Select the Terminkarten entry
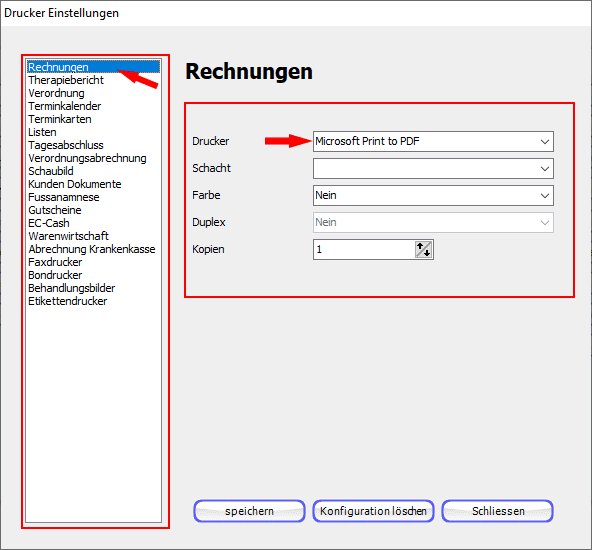This screenshot has height=550, width=592. [x=60, y=119]
